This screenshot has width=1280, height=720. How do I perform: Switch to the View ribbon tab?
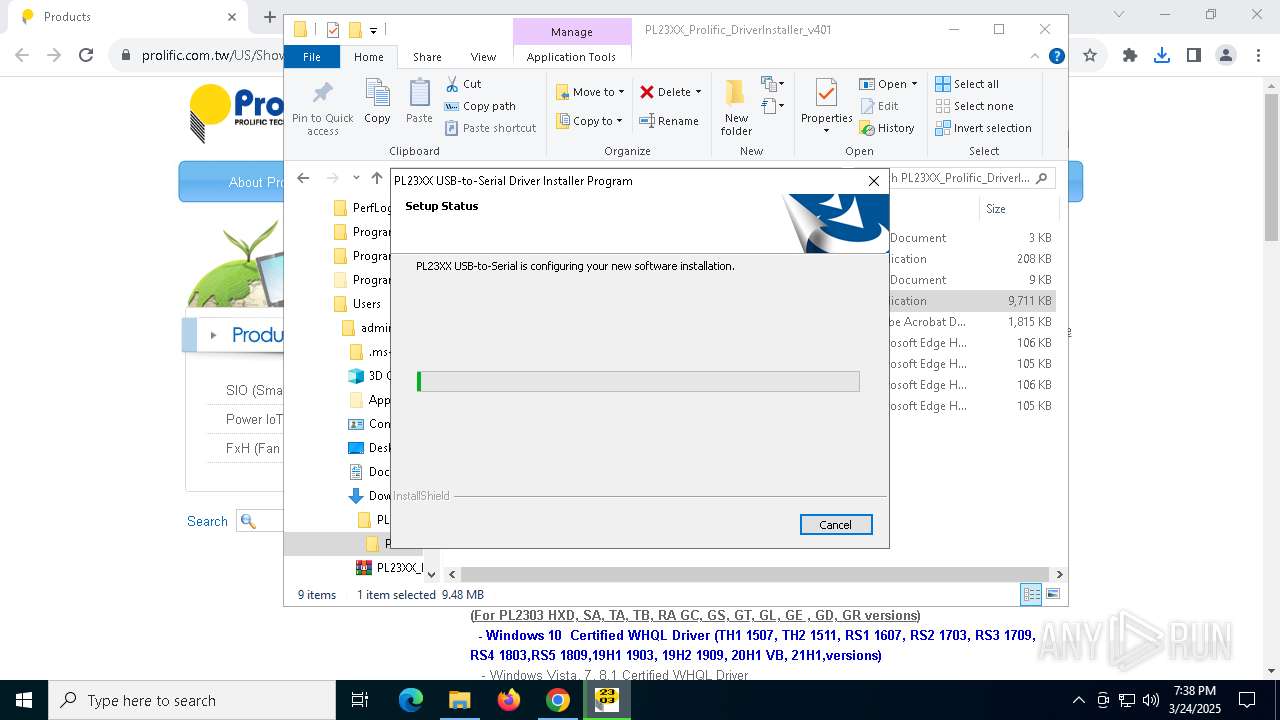tap(483, 57)
